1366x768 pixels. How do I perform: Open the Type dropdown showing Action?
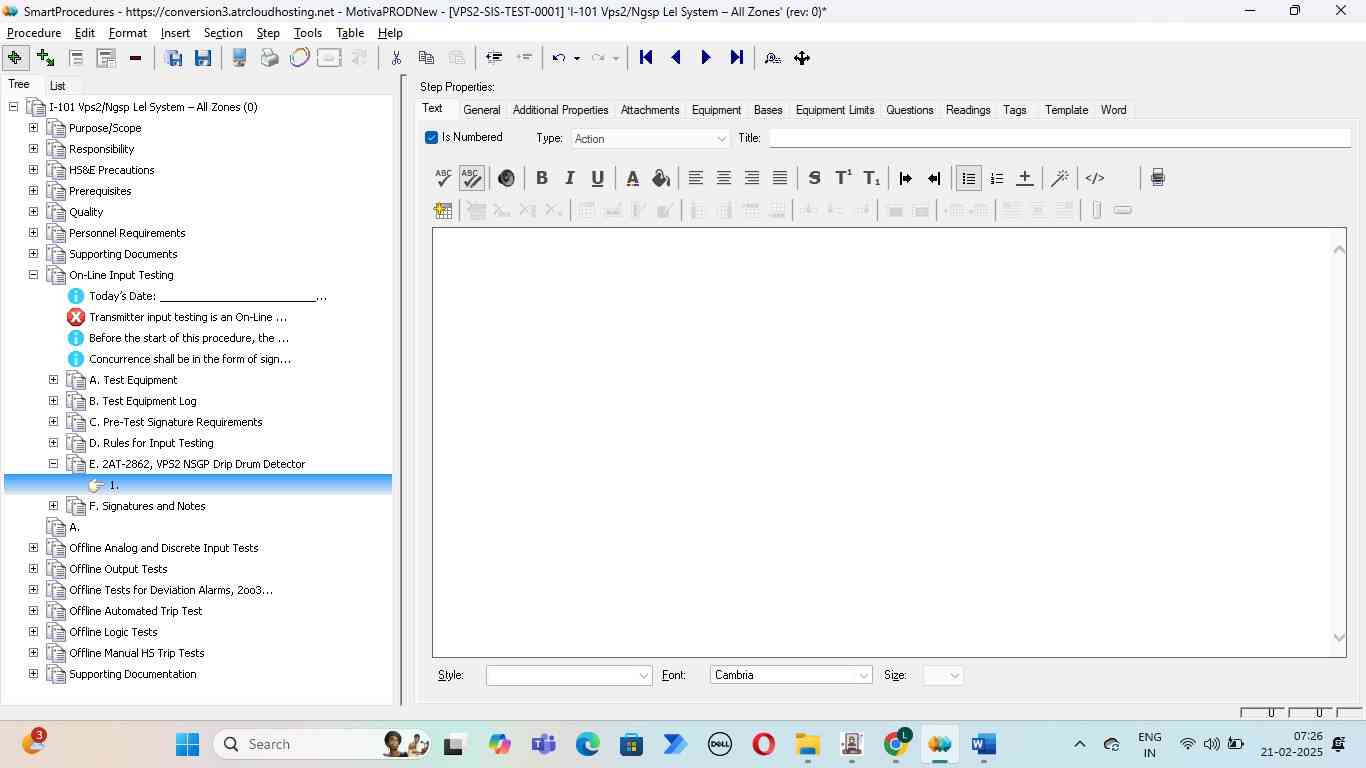[x=650, y=139]
